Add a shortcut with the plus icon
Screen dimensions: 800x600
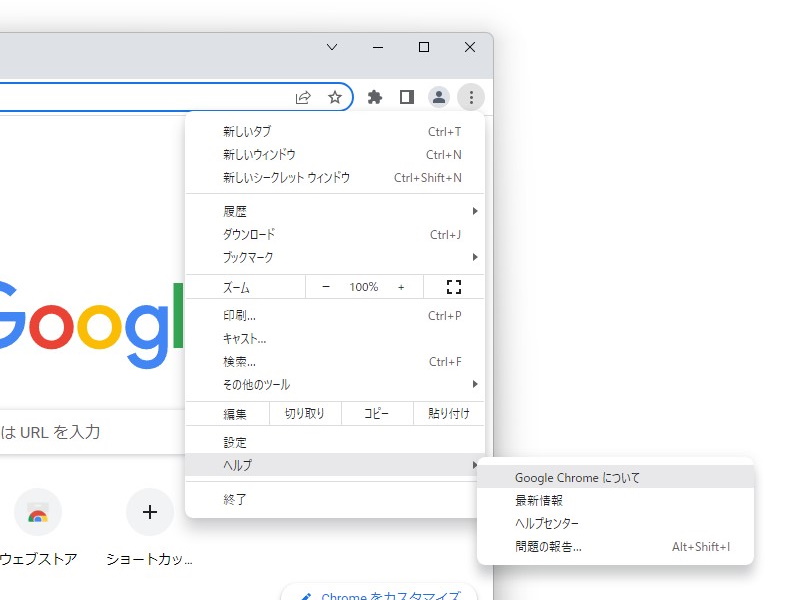[x=149, y=512]
